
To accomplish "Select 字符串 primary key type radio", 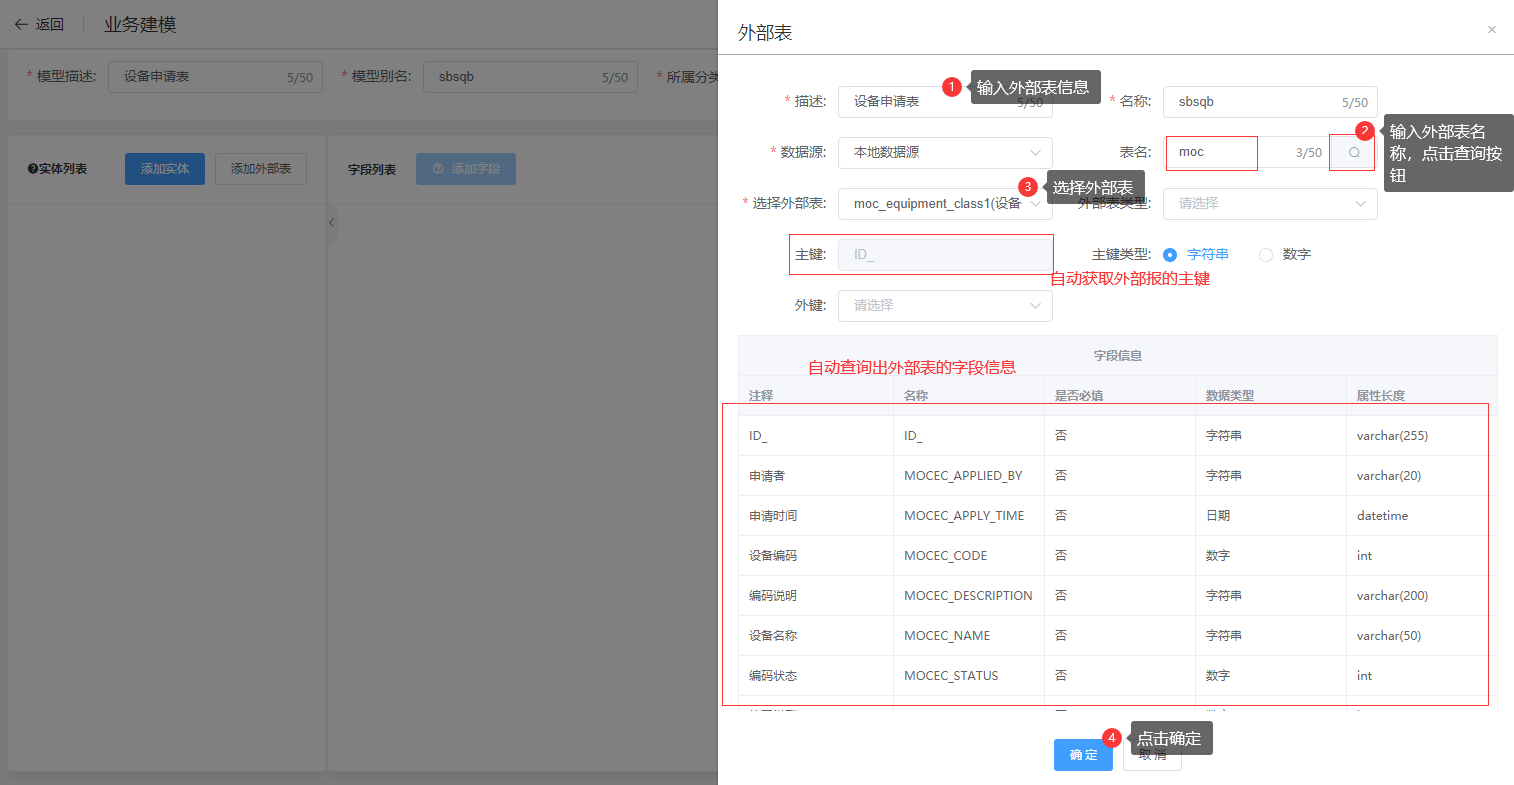I will (1170, 255).
